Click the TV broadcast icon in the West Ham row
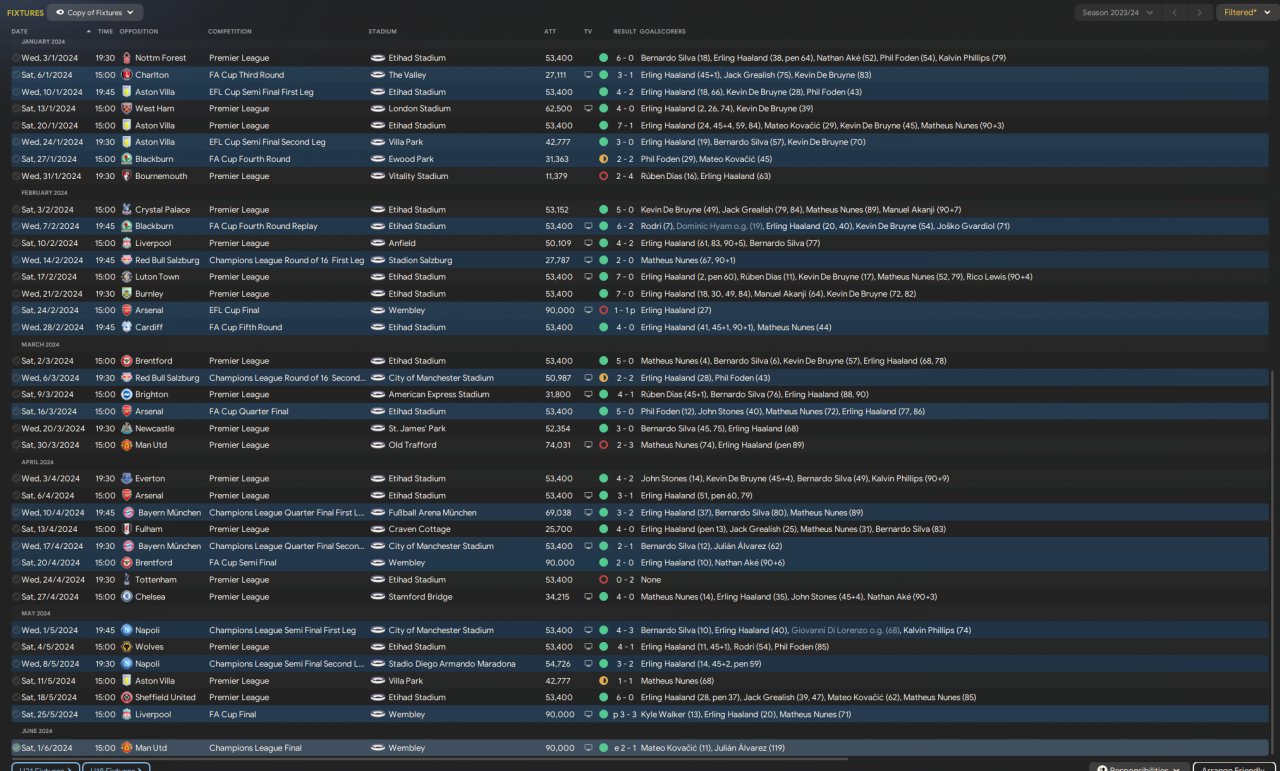This screenshot has height=771, width=1280. [588, 109]
